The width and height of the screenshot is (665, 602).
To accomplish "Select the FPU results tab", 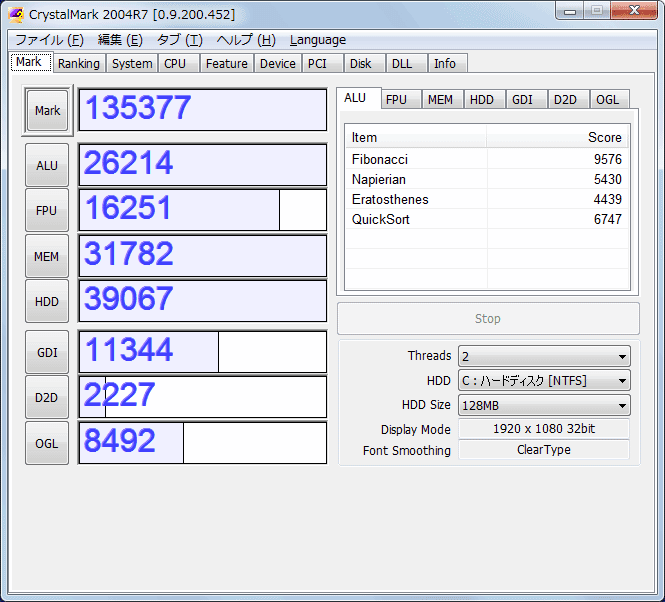I will tap(397, 100).
